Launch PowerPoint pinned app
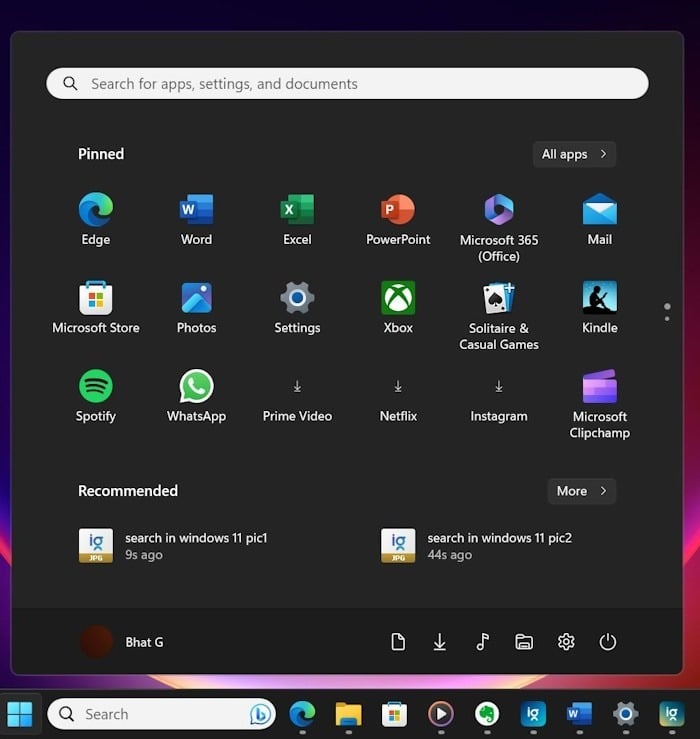 click(x=398, y=219)
